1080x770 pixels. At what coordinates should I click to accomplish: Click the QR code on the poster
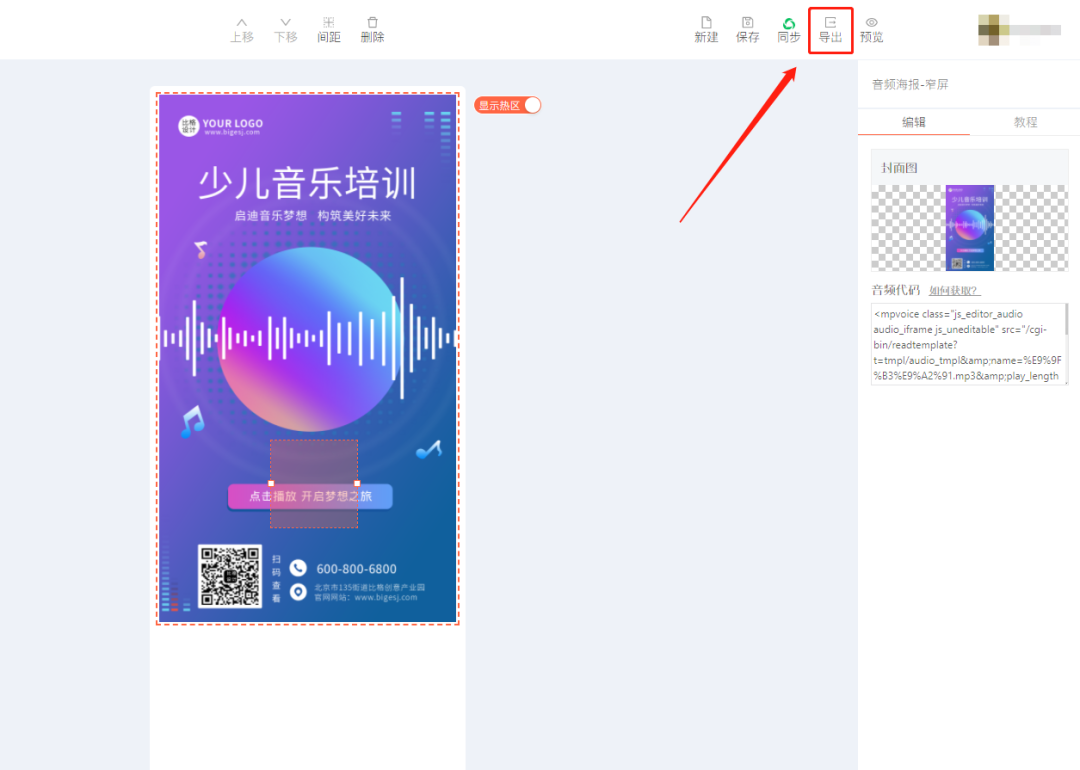pyautogui.click(x=230, y=576)
